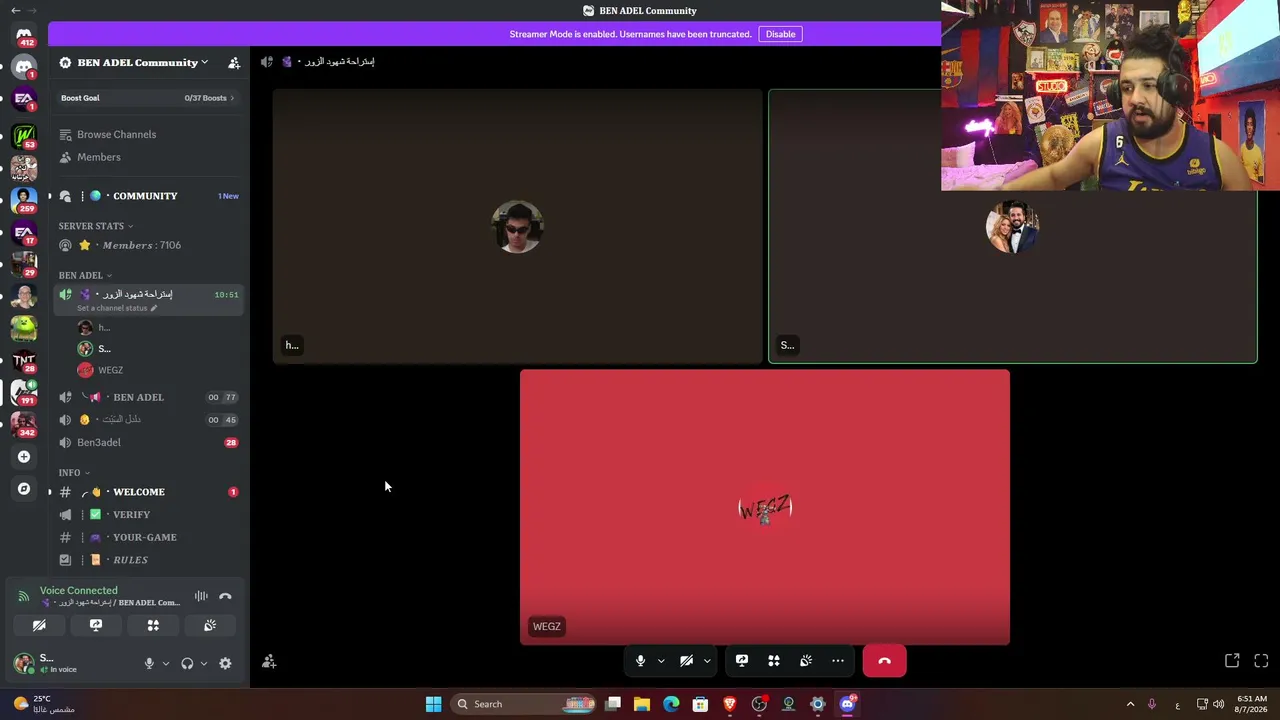Invite users with the icon at the call's lower left
Image resolution: width=1280 pixels, height=720 pixels.
click(x=269, y=662)
